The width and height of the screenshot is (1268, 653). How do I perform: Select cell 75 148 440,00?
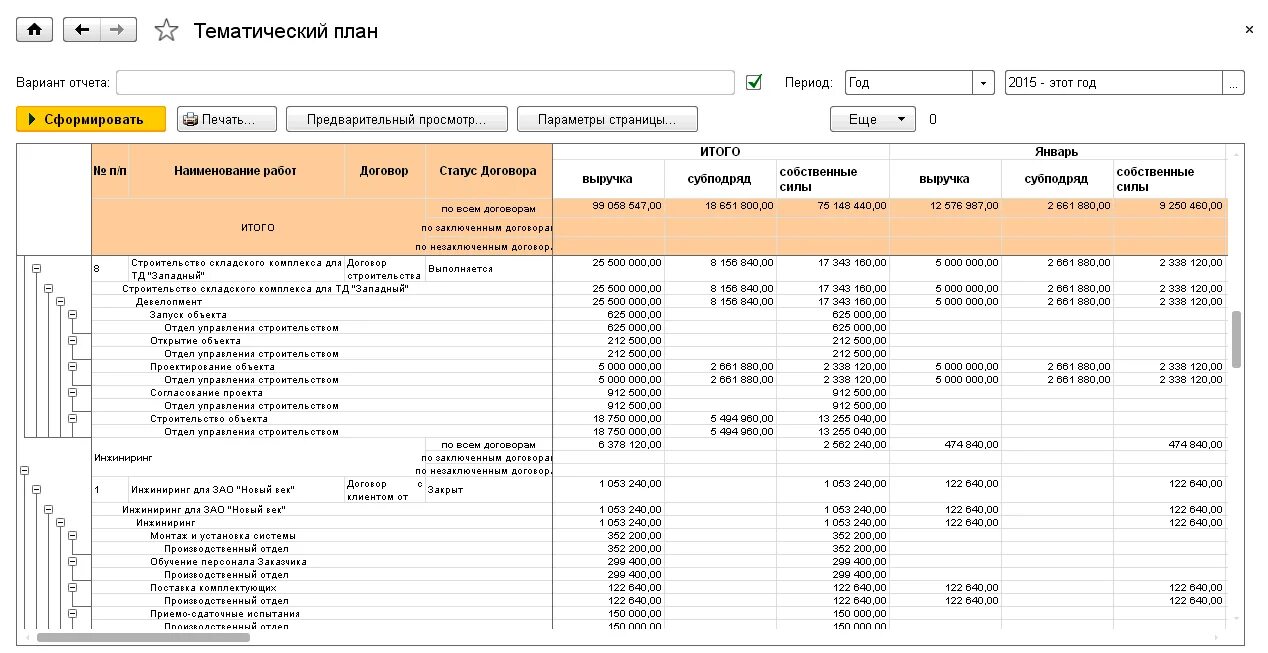pyautogui.click(x=833, y=206)
